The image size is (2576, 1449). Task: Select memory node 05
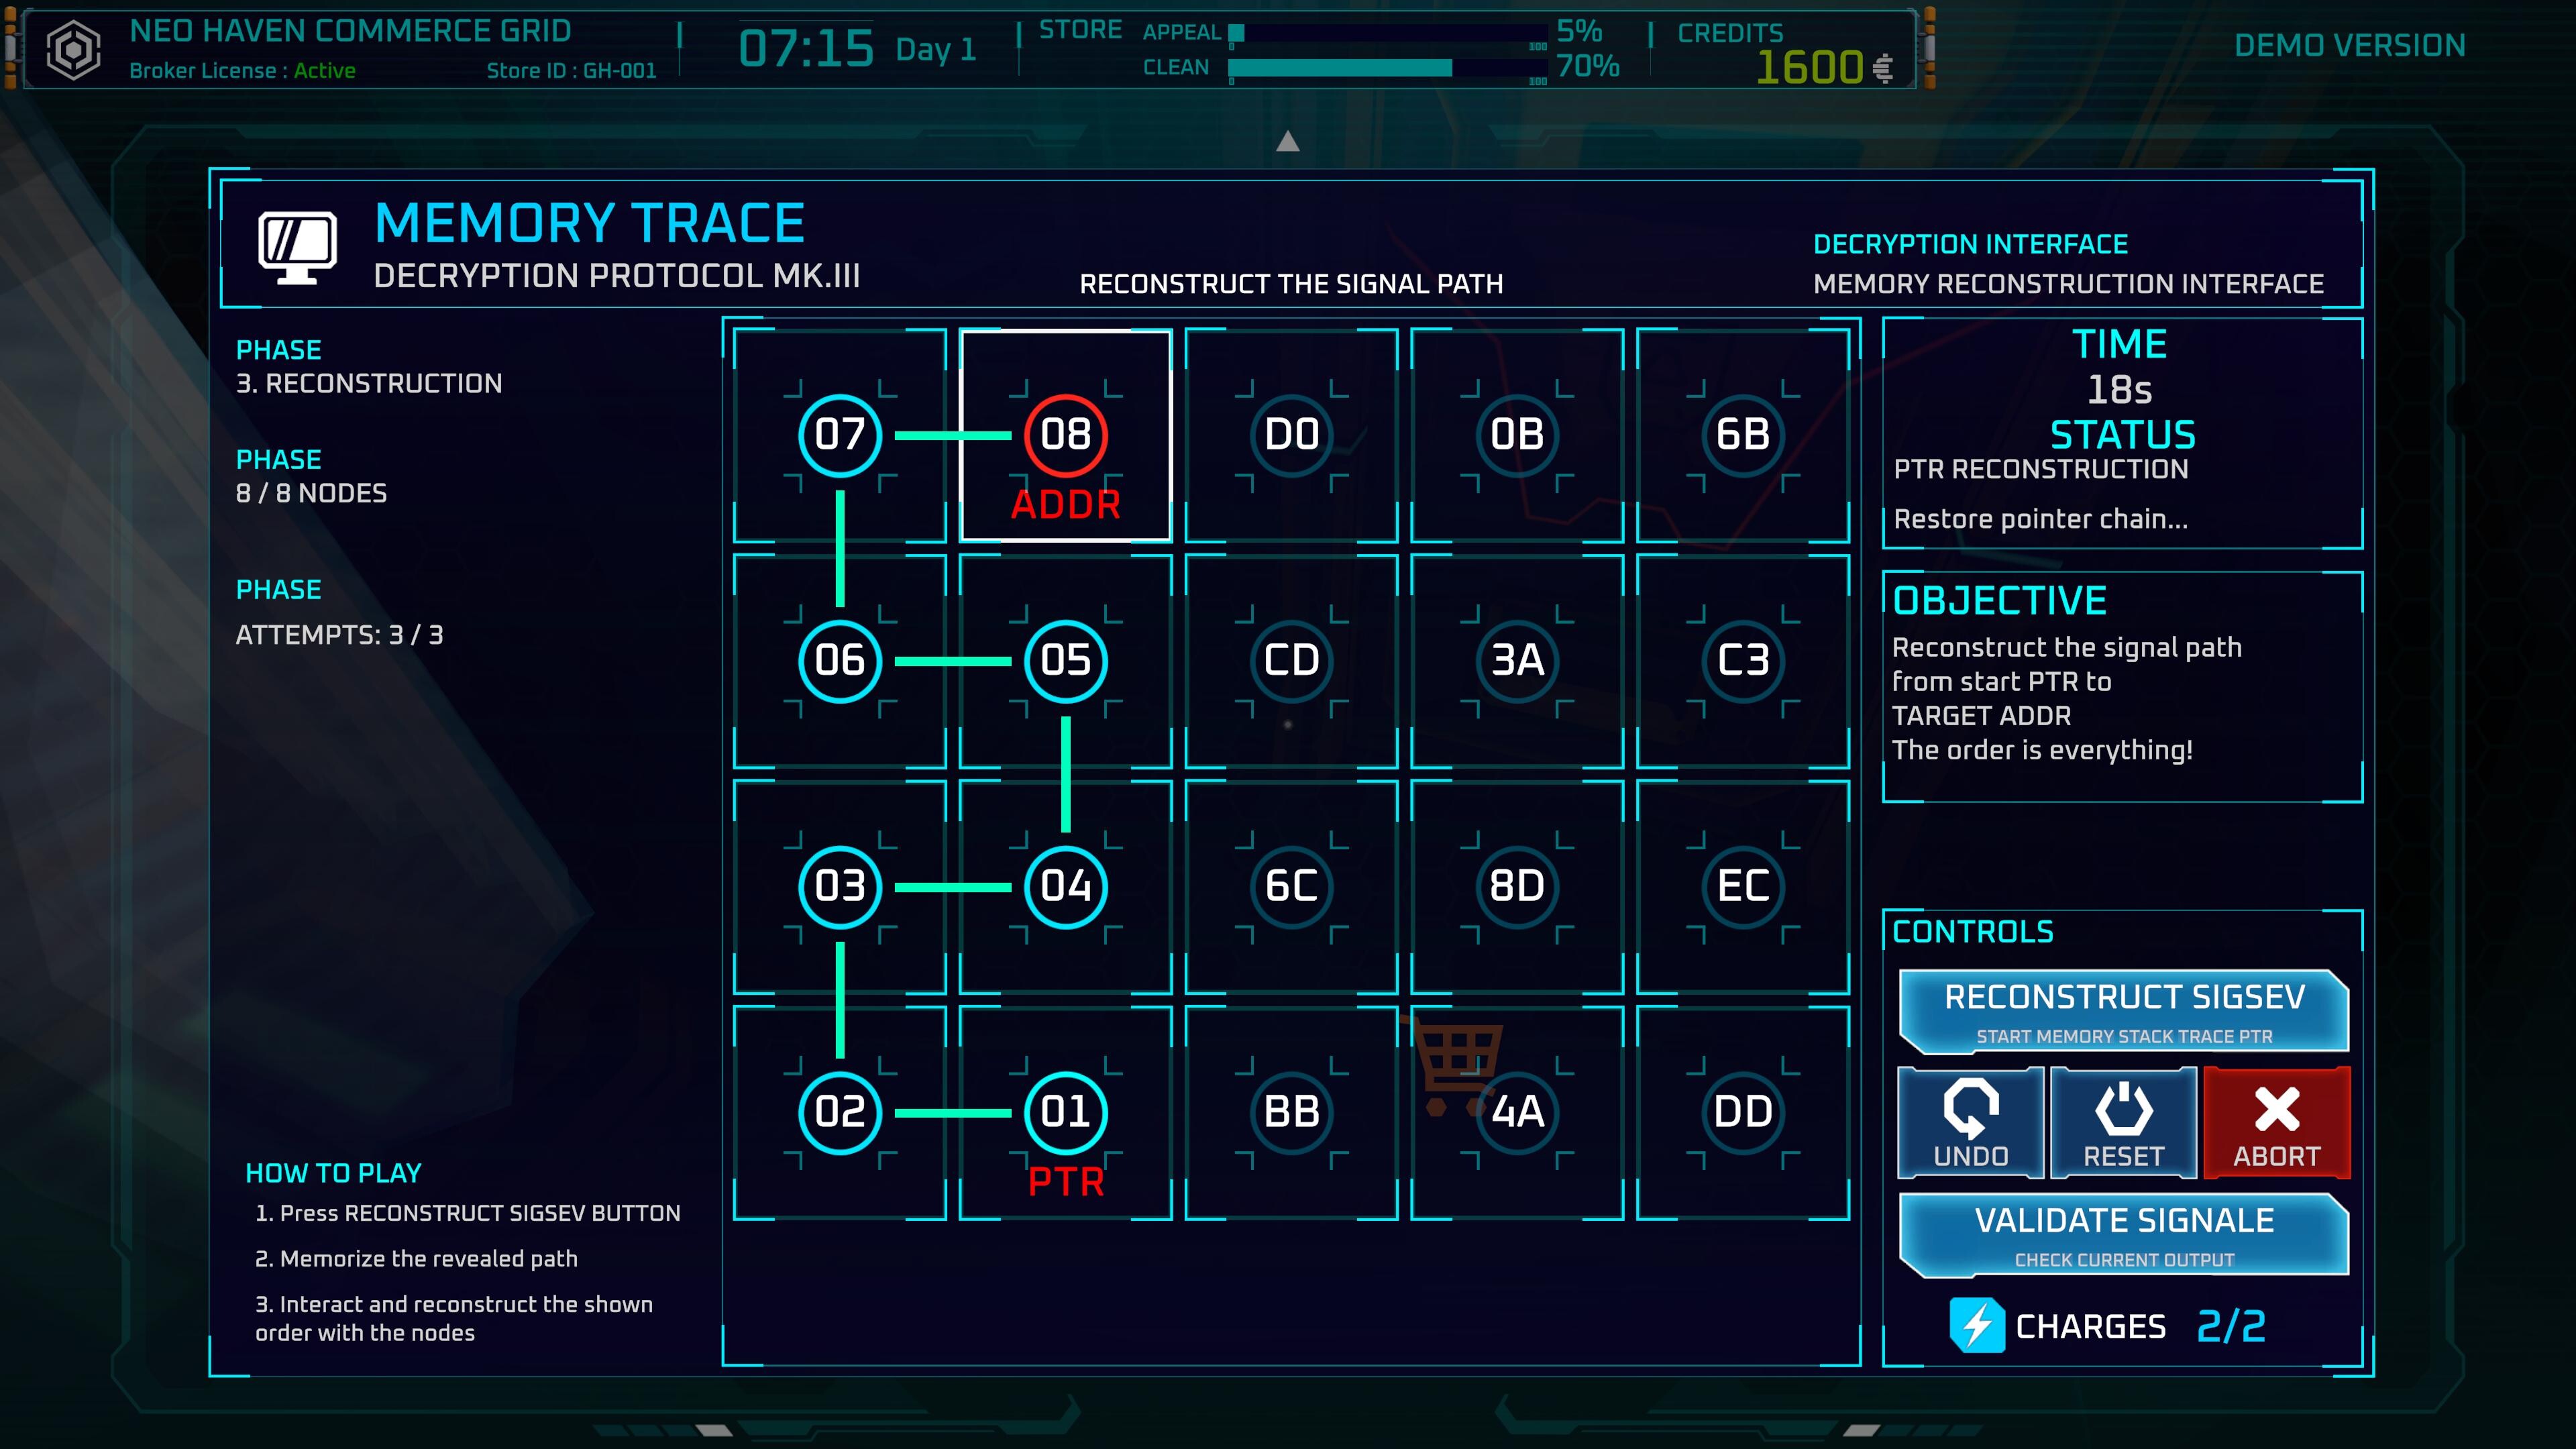coord(1065,660)
